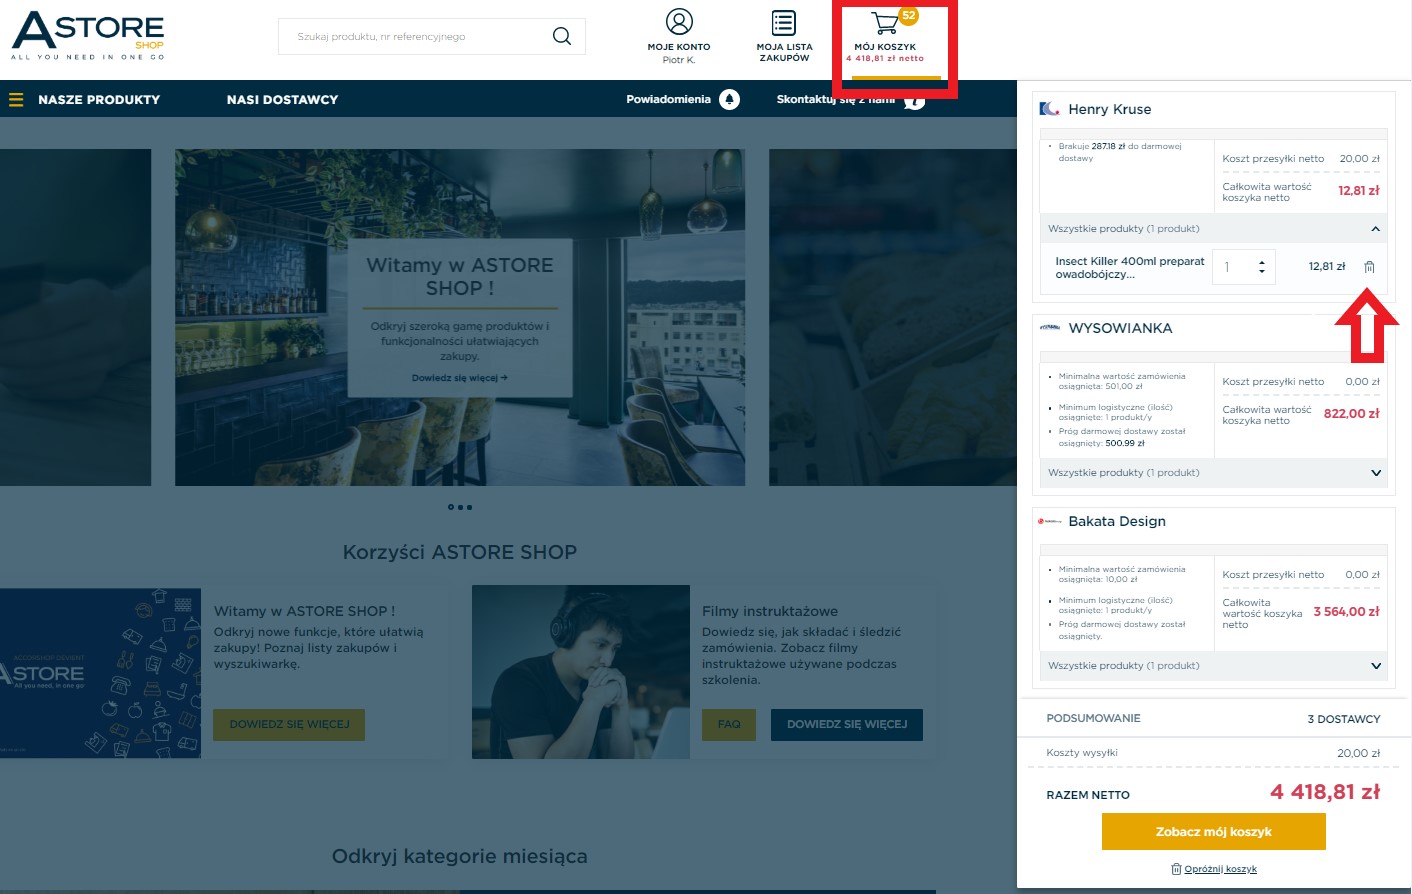
Task: Click the 822,00 zł WYSOWIANKA total
Action: pyautogui.click(x=1351, y=414)
